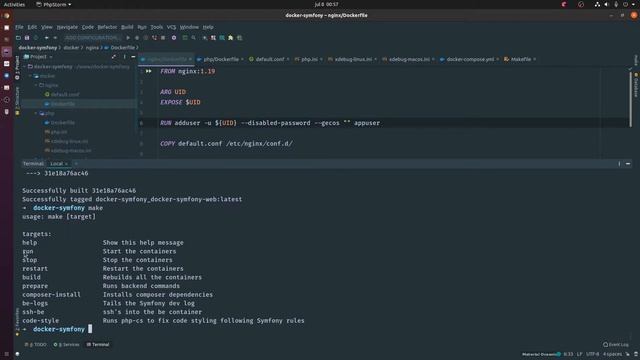
Task: Open the VCS menu
Action: click(171, 27)
